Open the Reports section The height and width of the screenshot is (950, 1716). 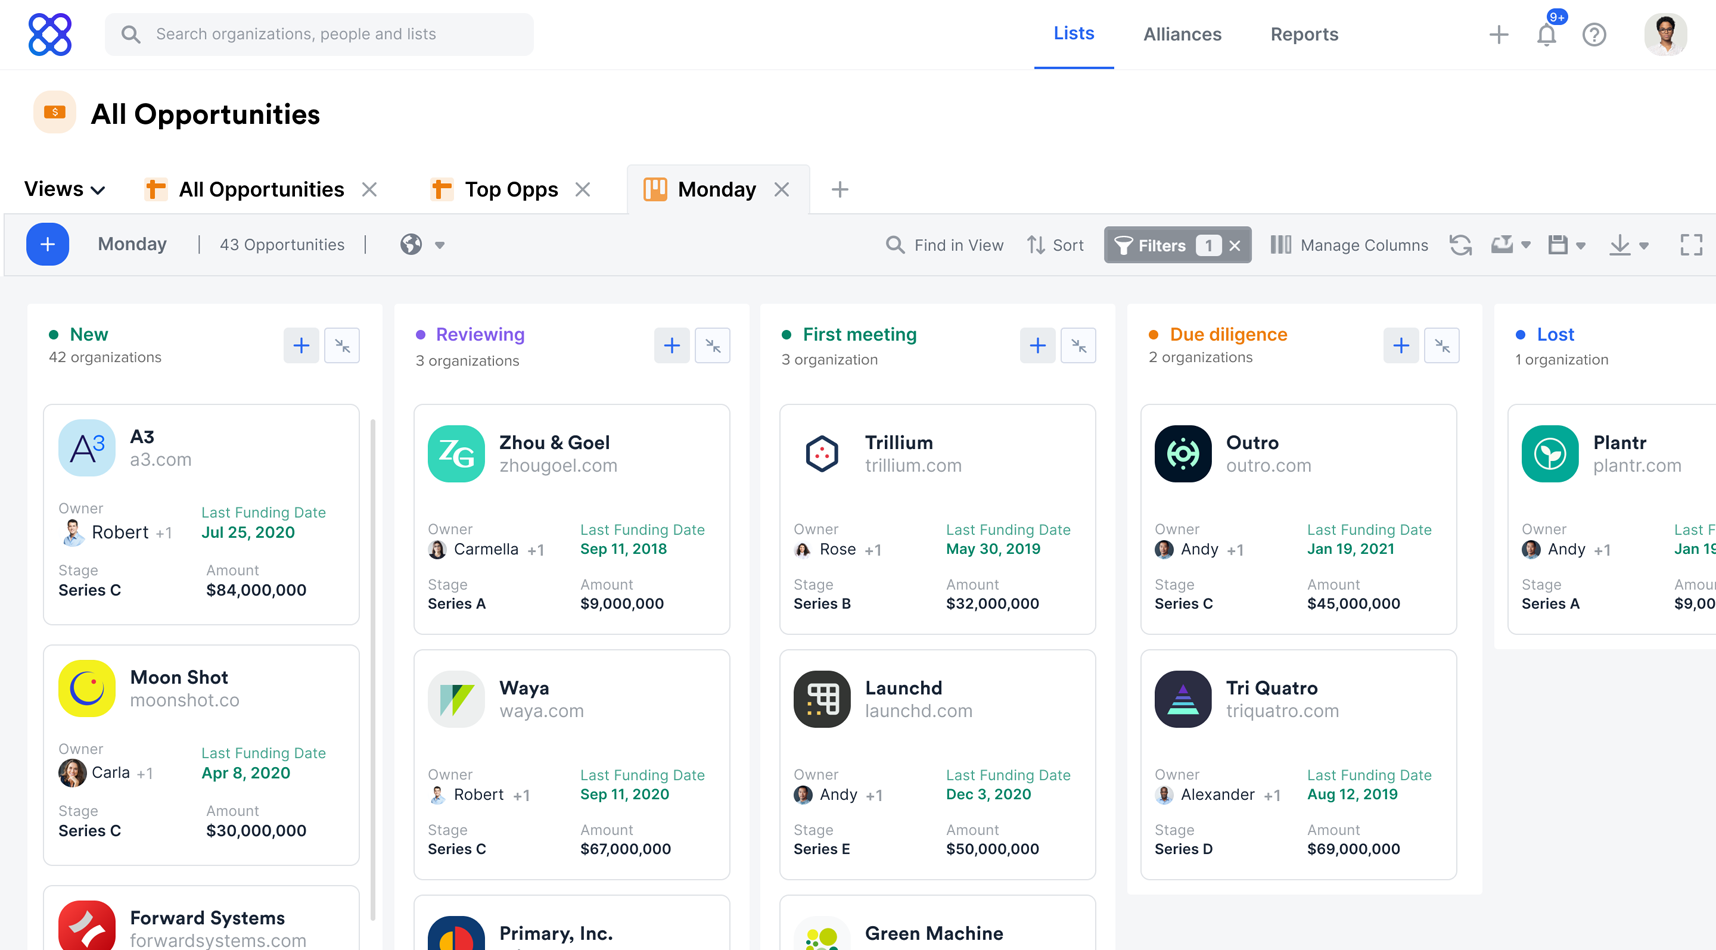click(1304, 34)
